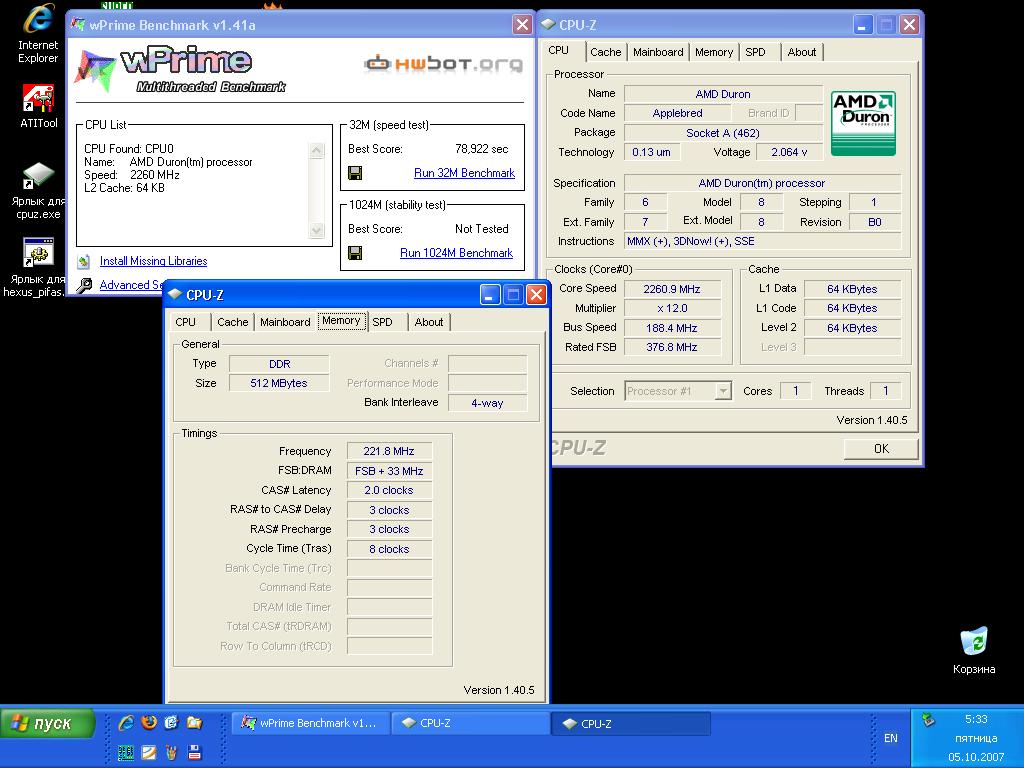Click the Code Name field Applebred
Screen dimensions: 1024x768
677,113
